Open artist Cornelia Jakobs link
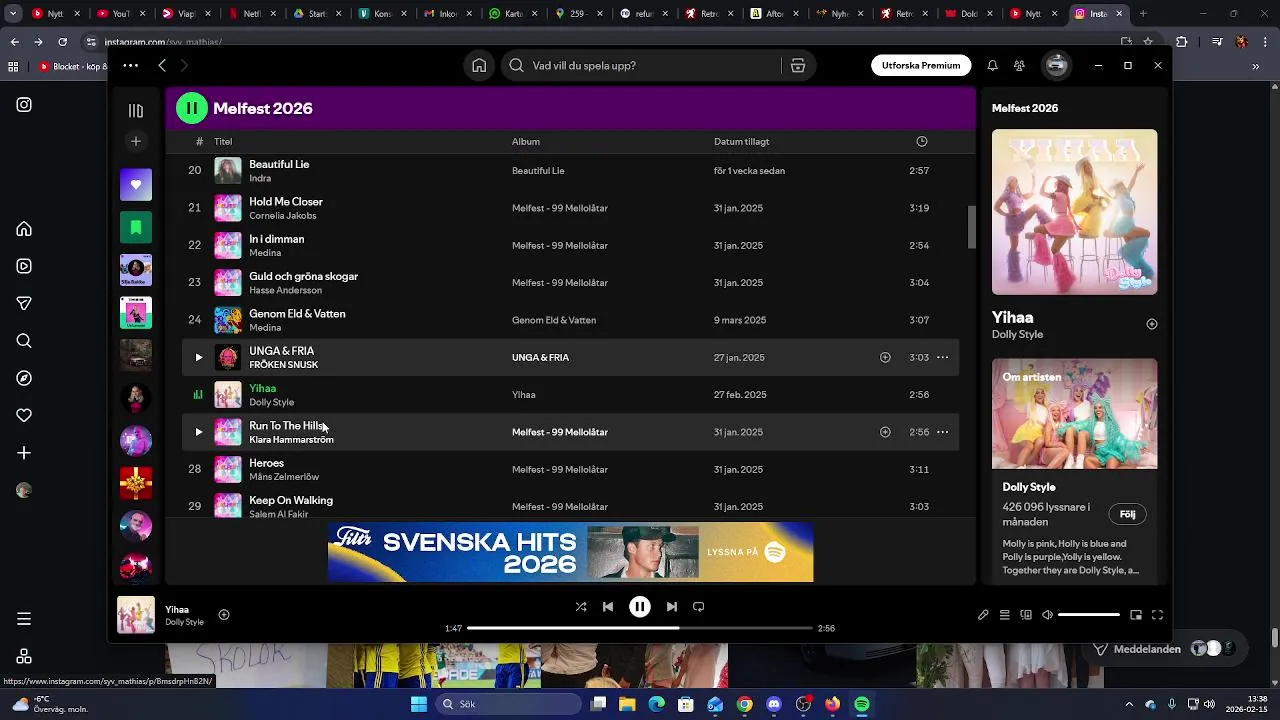 (x=282, y=216)
